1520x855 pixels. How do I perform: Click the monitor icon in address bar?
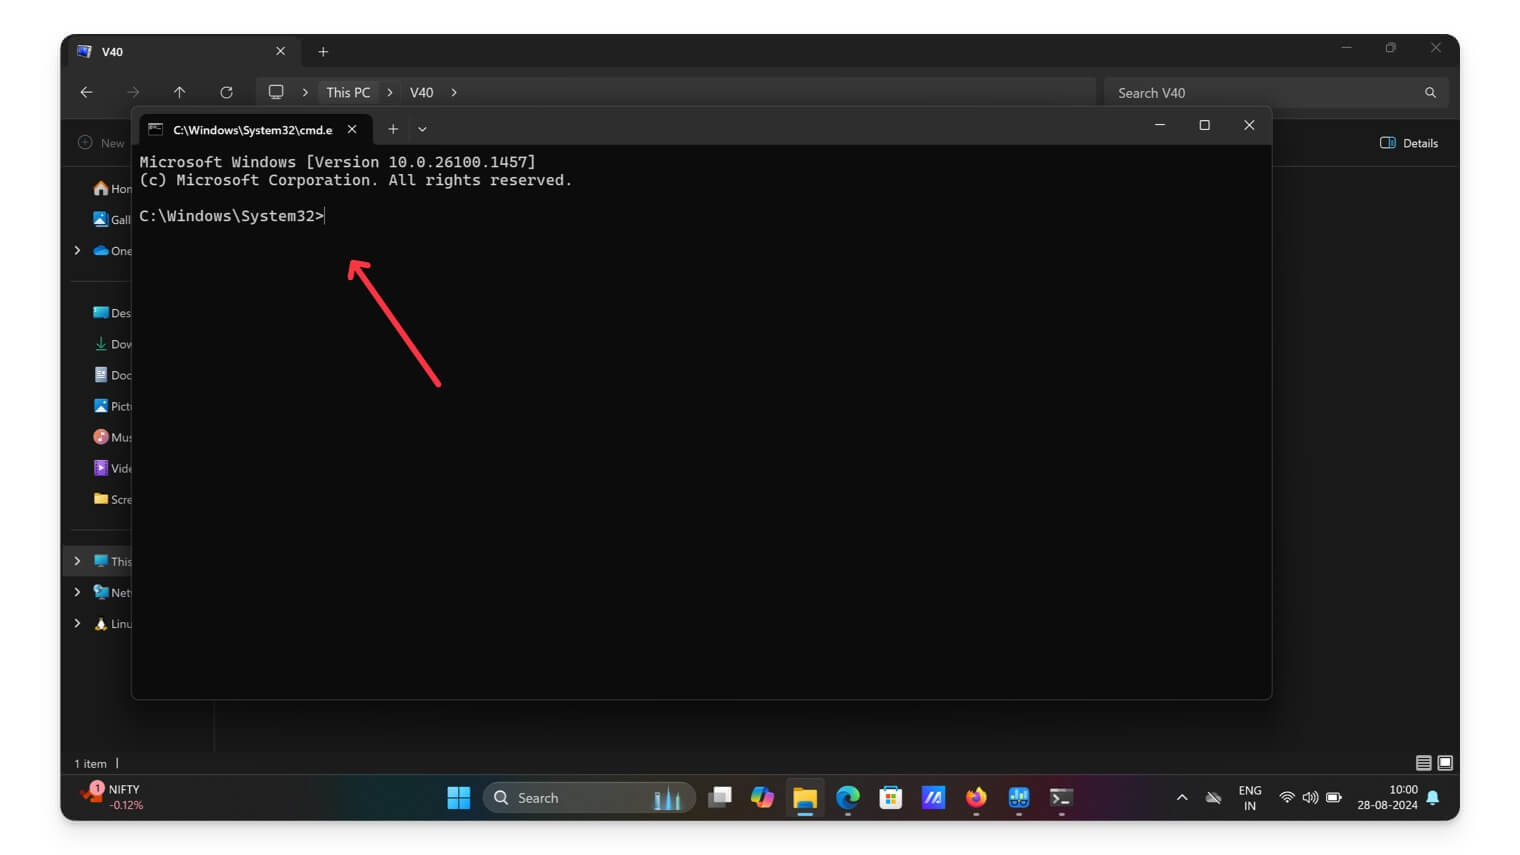(276, 92)
